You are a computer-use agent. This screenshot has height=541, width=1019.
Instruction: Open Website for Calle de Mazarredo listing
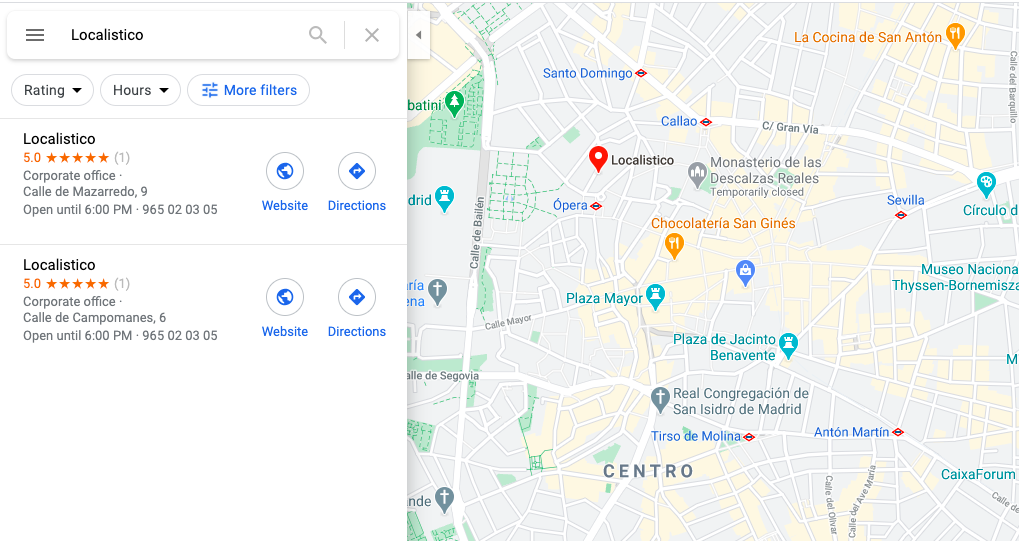[285, 183]
